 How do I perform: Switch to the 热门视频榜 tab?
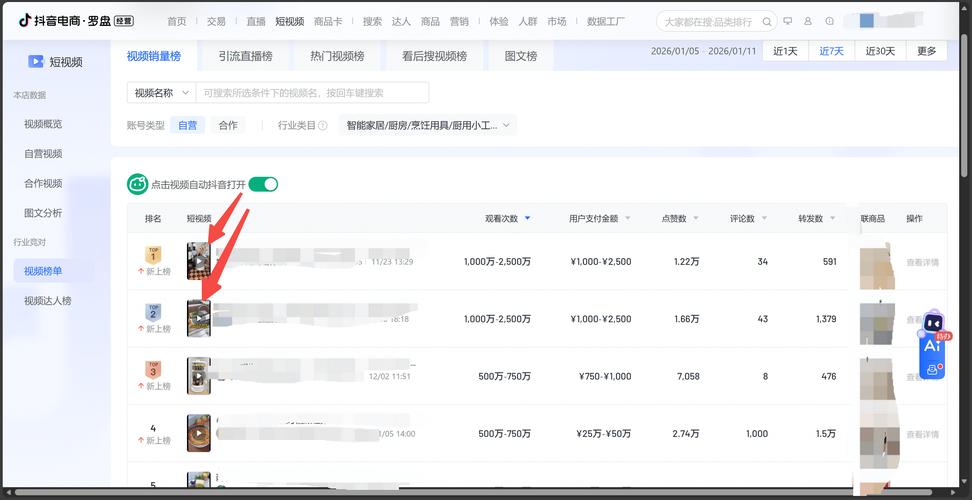[337, 56]
